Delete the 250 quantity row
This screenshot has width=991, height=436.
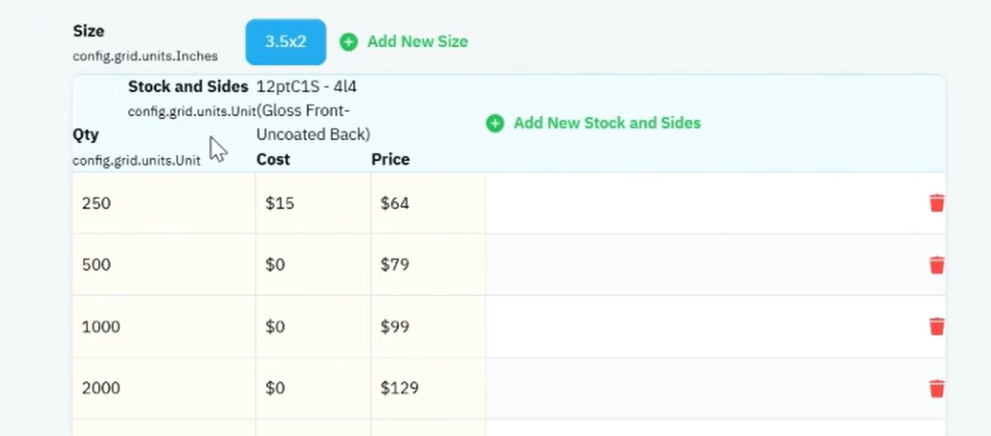[x=937, y=203]
